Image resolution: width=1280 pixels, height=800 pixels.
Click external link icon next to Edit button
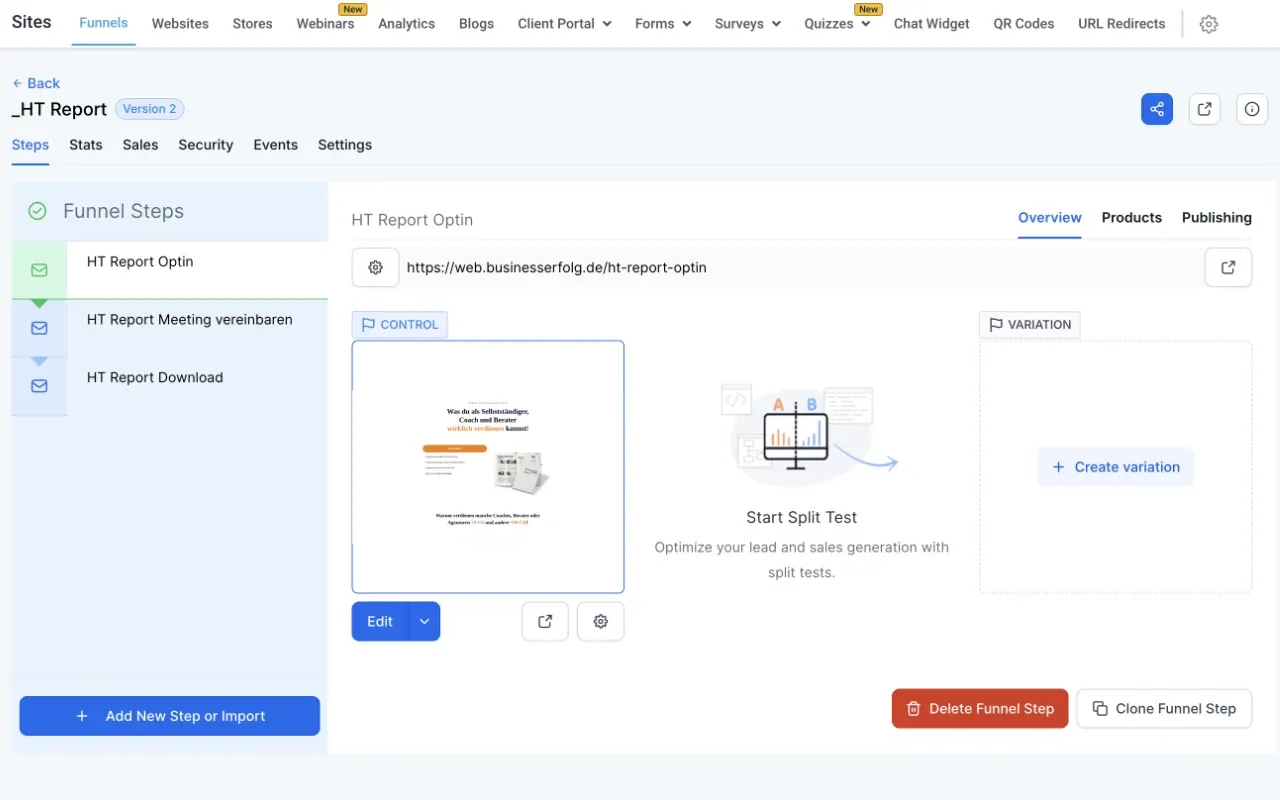(x=544, y=621)
